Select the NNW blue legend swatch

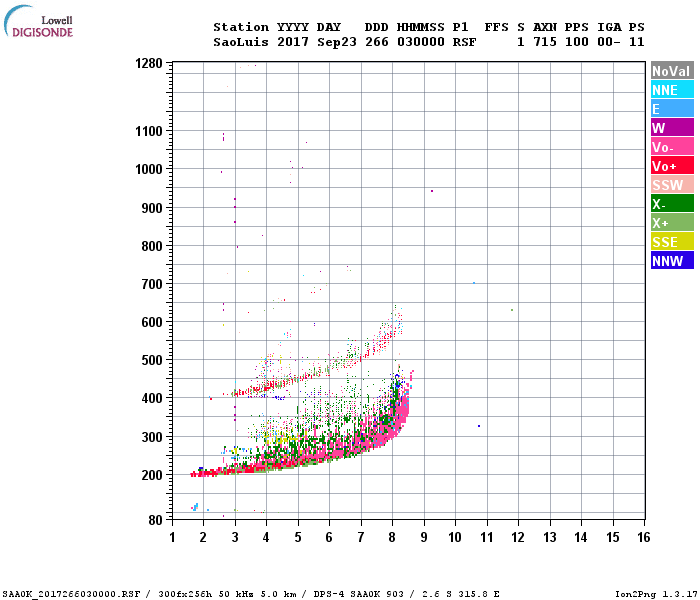click(x=672, y=261)
